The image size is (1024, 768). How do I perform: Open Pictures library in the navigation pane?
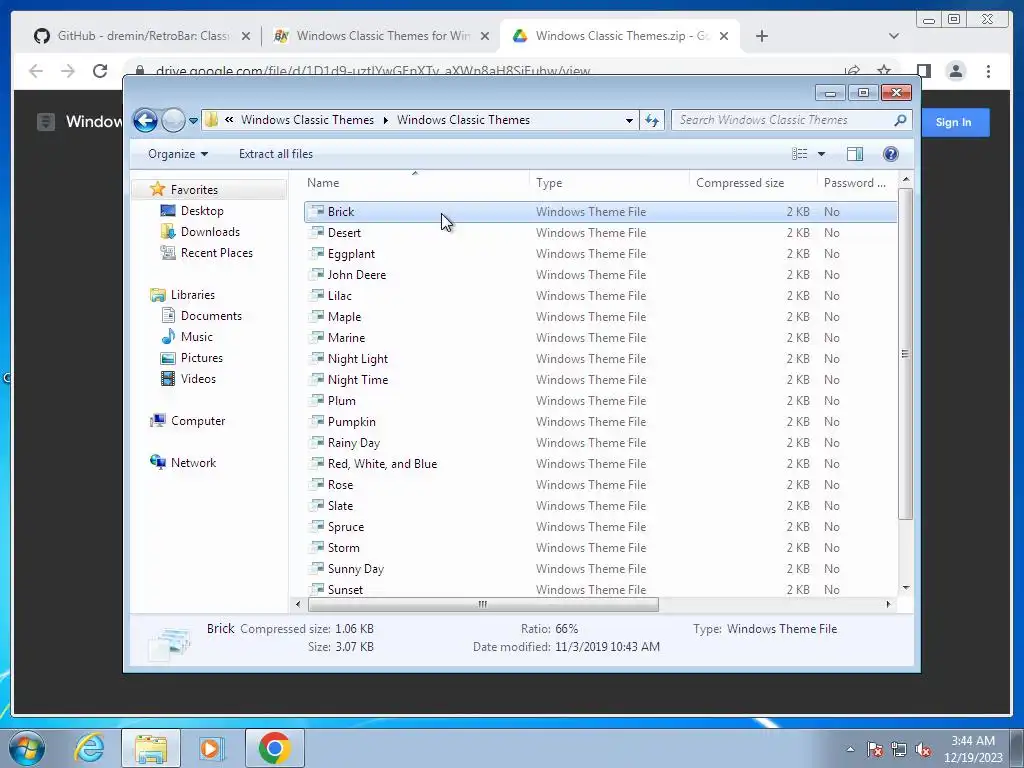(201, 358)
